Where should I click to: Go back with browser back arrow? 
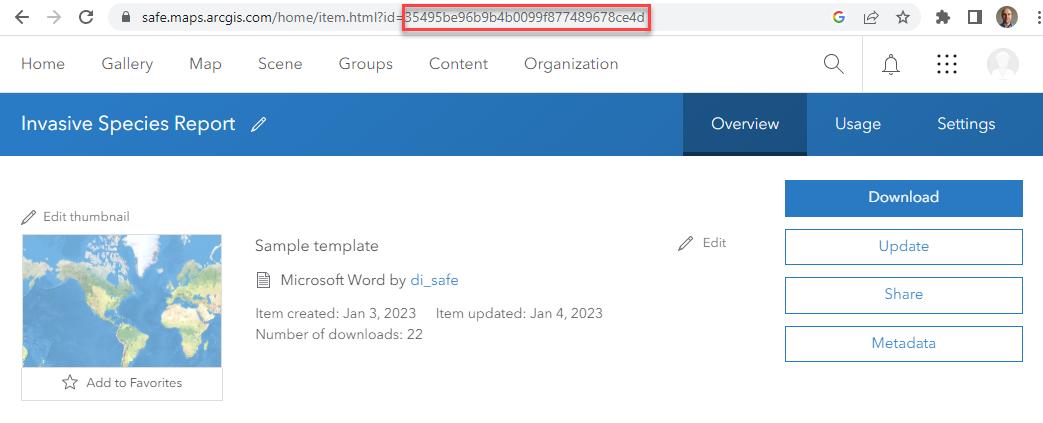[22, 18]
